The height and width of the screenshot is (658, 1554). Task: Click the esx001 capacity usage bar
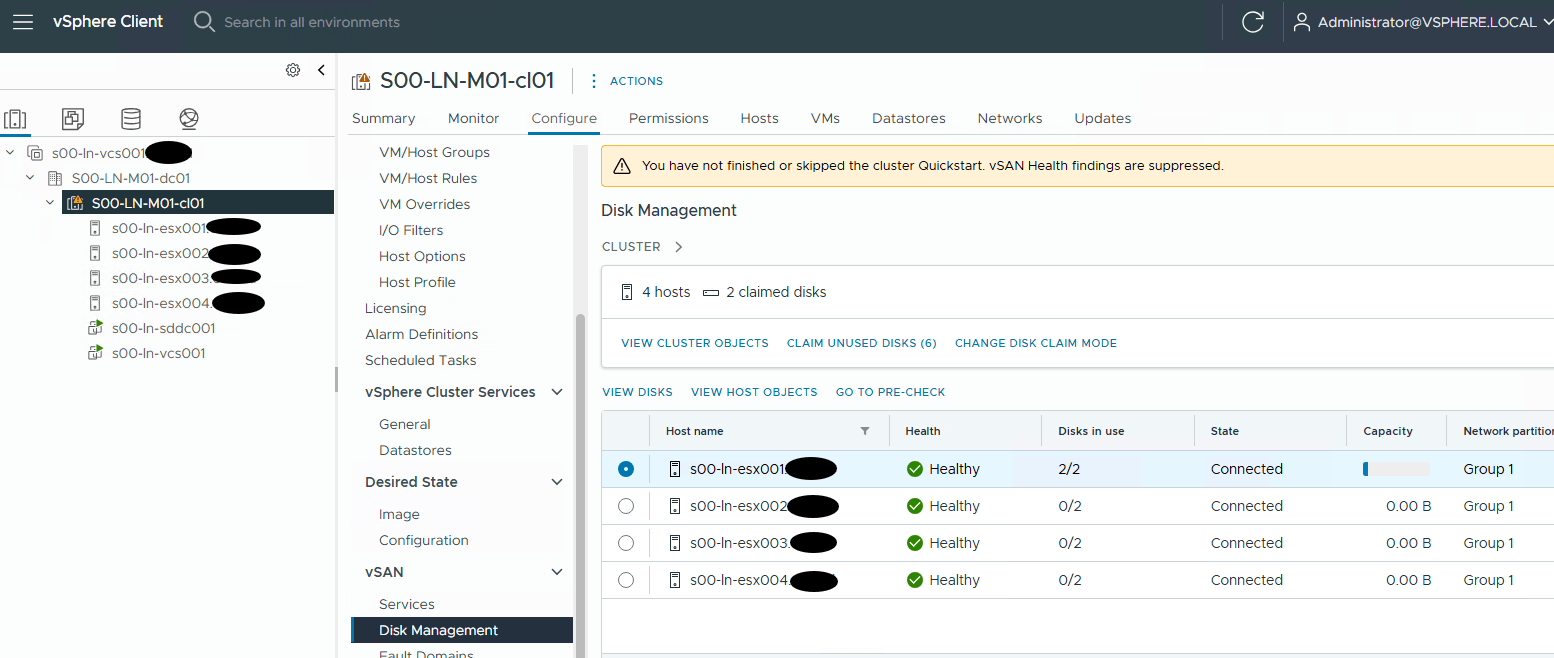pos(1396,469)
